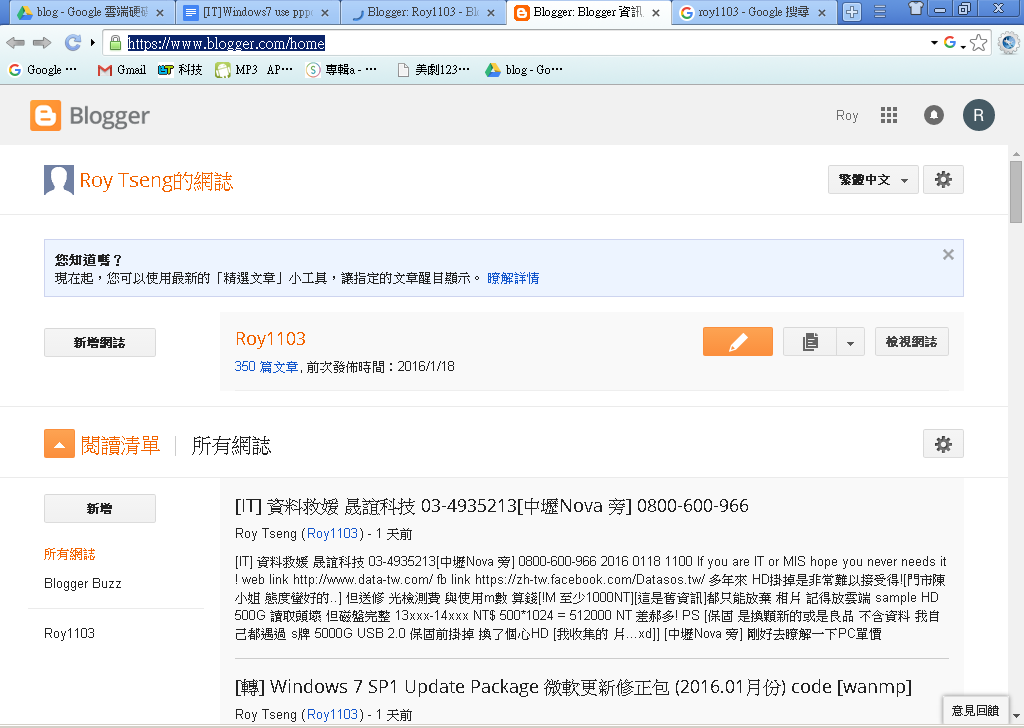Image resolution: width=1024 pixels, height=728 pixels.
Task: Click the 新增 reading list button
Action: 99,508
